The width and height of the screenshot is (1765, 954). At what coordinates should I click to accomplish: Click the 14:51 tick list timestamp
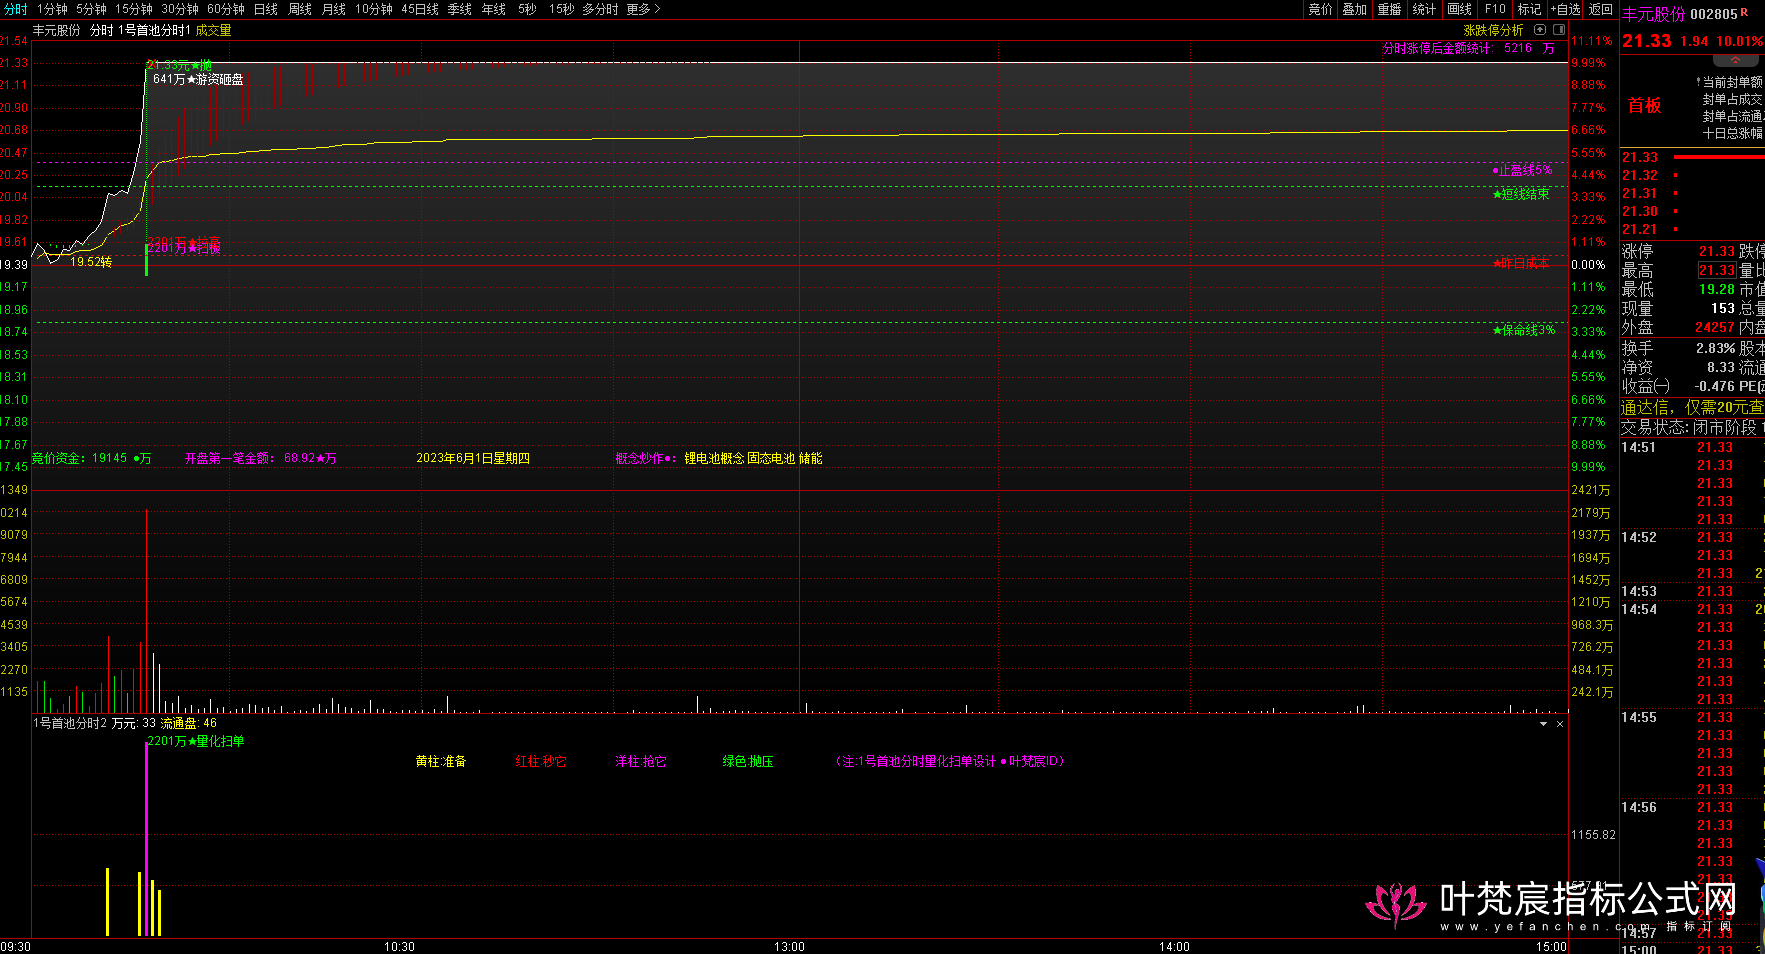click(x=1638, y=447)
